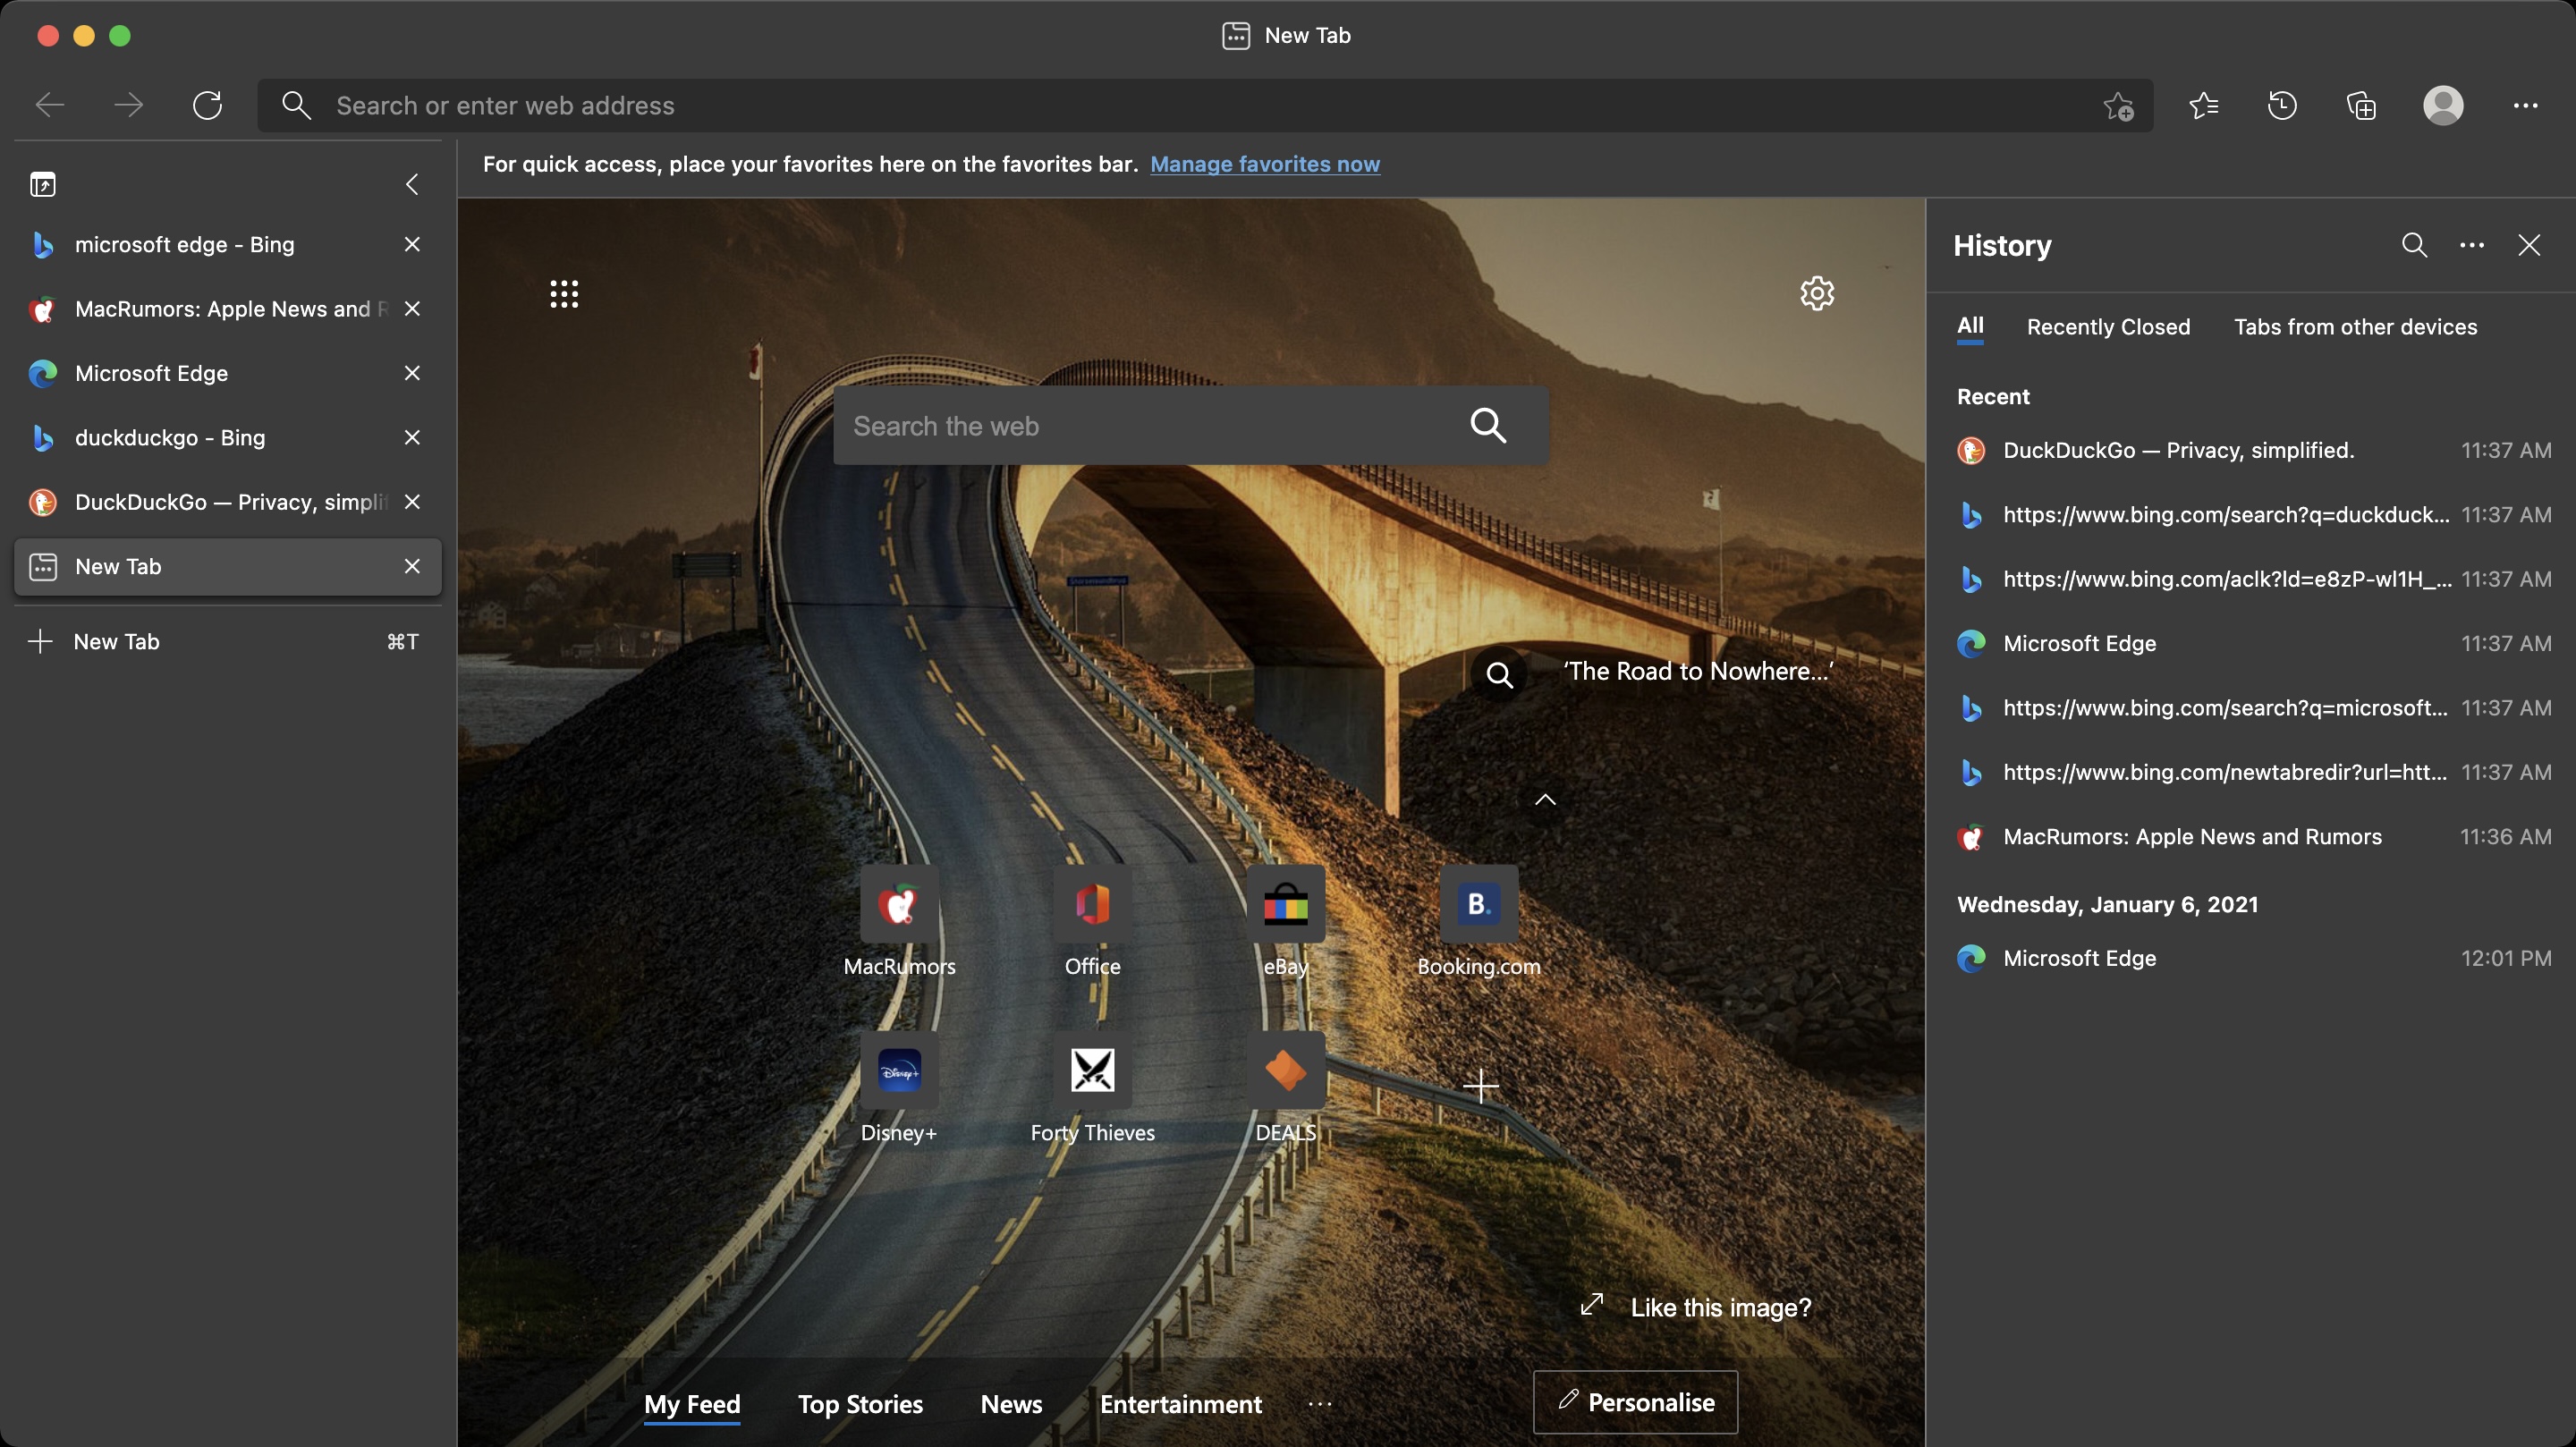Click the Personalise button

point(1635,1402)
